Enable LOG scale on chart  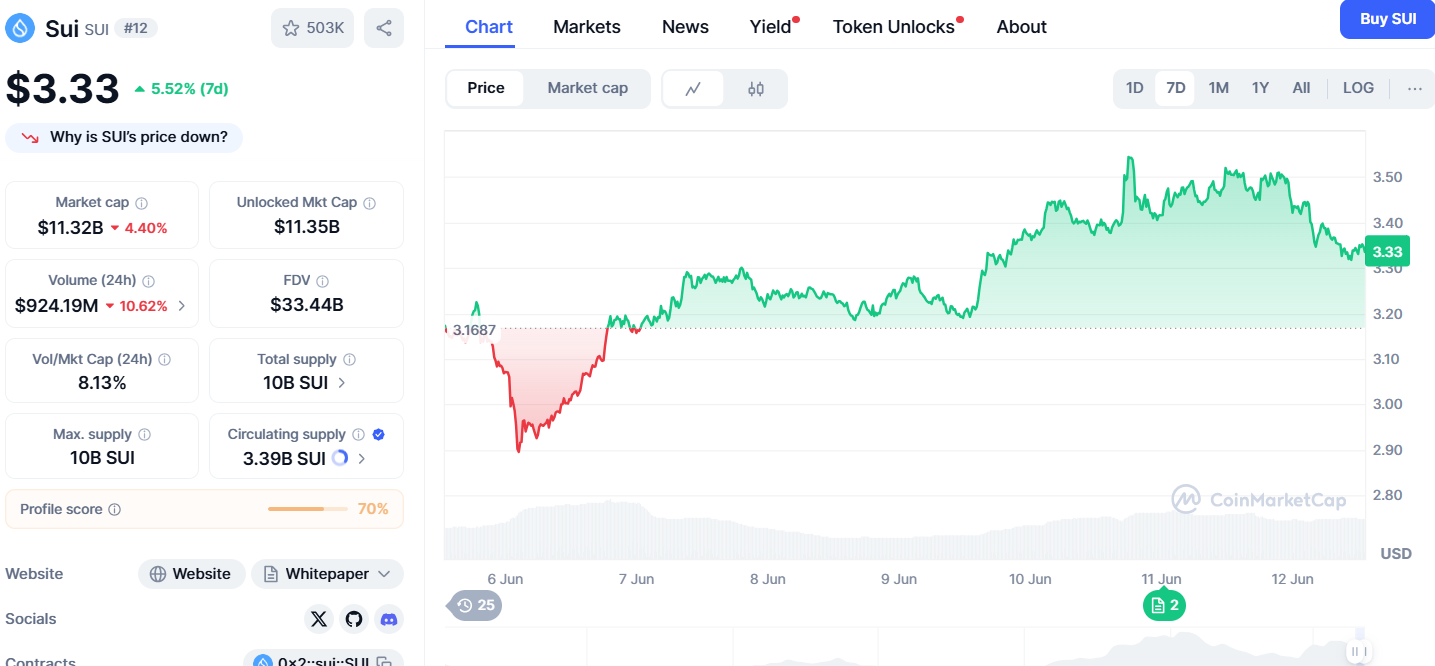pos(1358,88)
